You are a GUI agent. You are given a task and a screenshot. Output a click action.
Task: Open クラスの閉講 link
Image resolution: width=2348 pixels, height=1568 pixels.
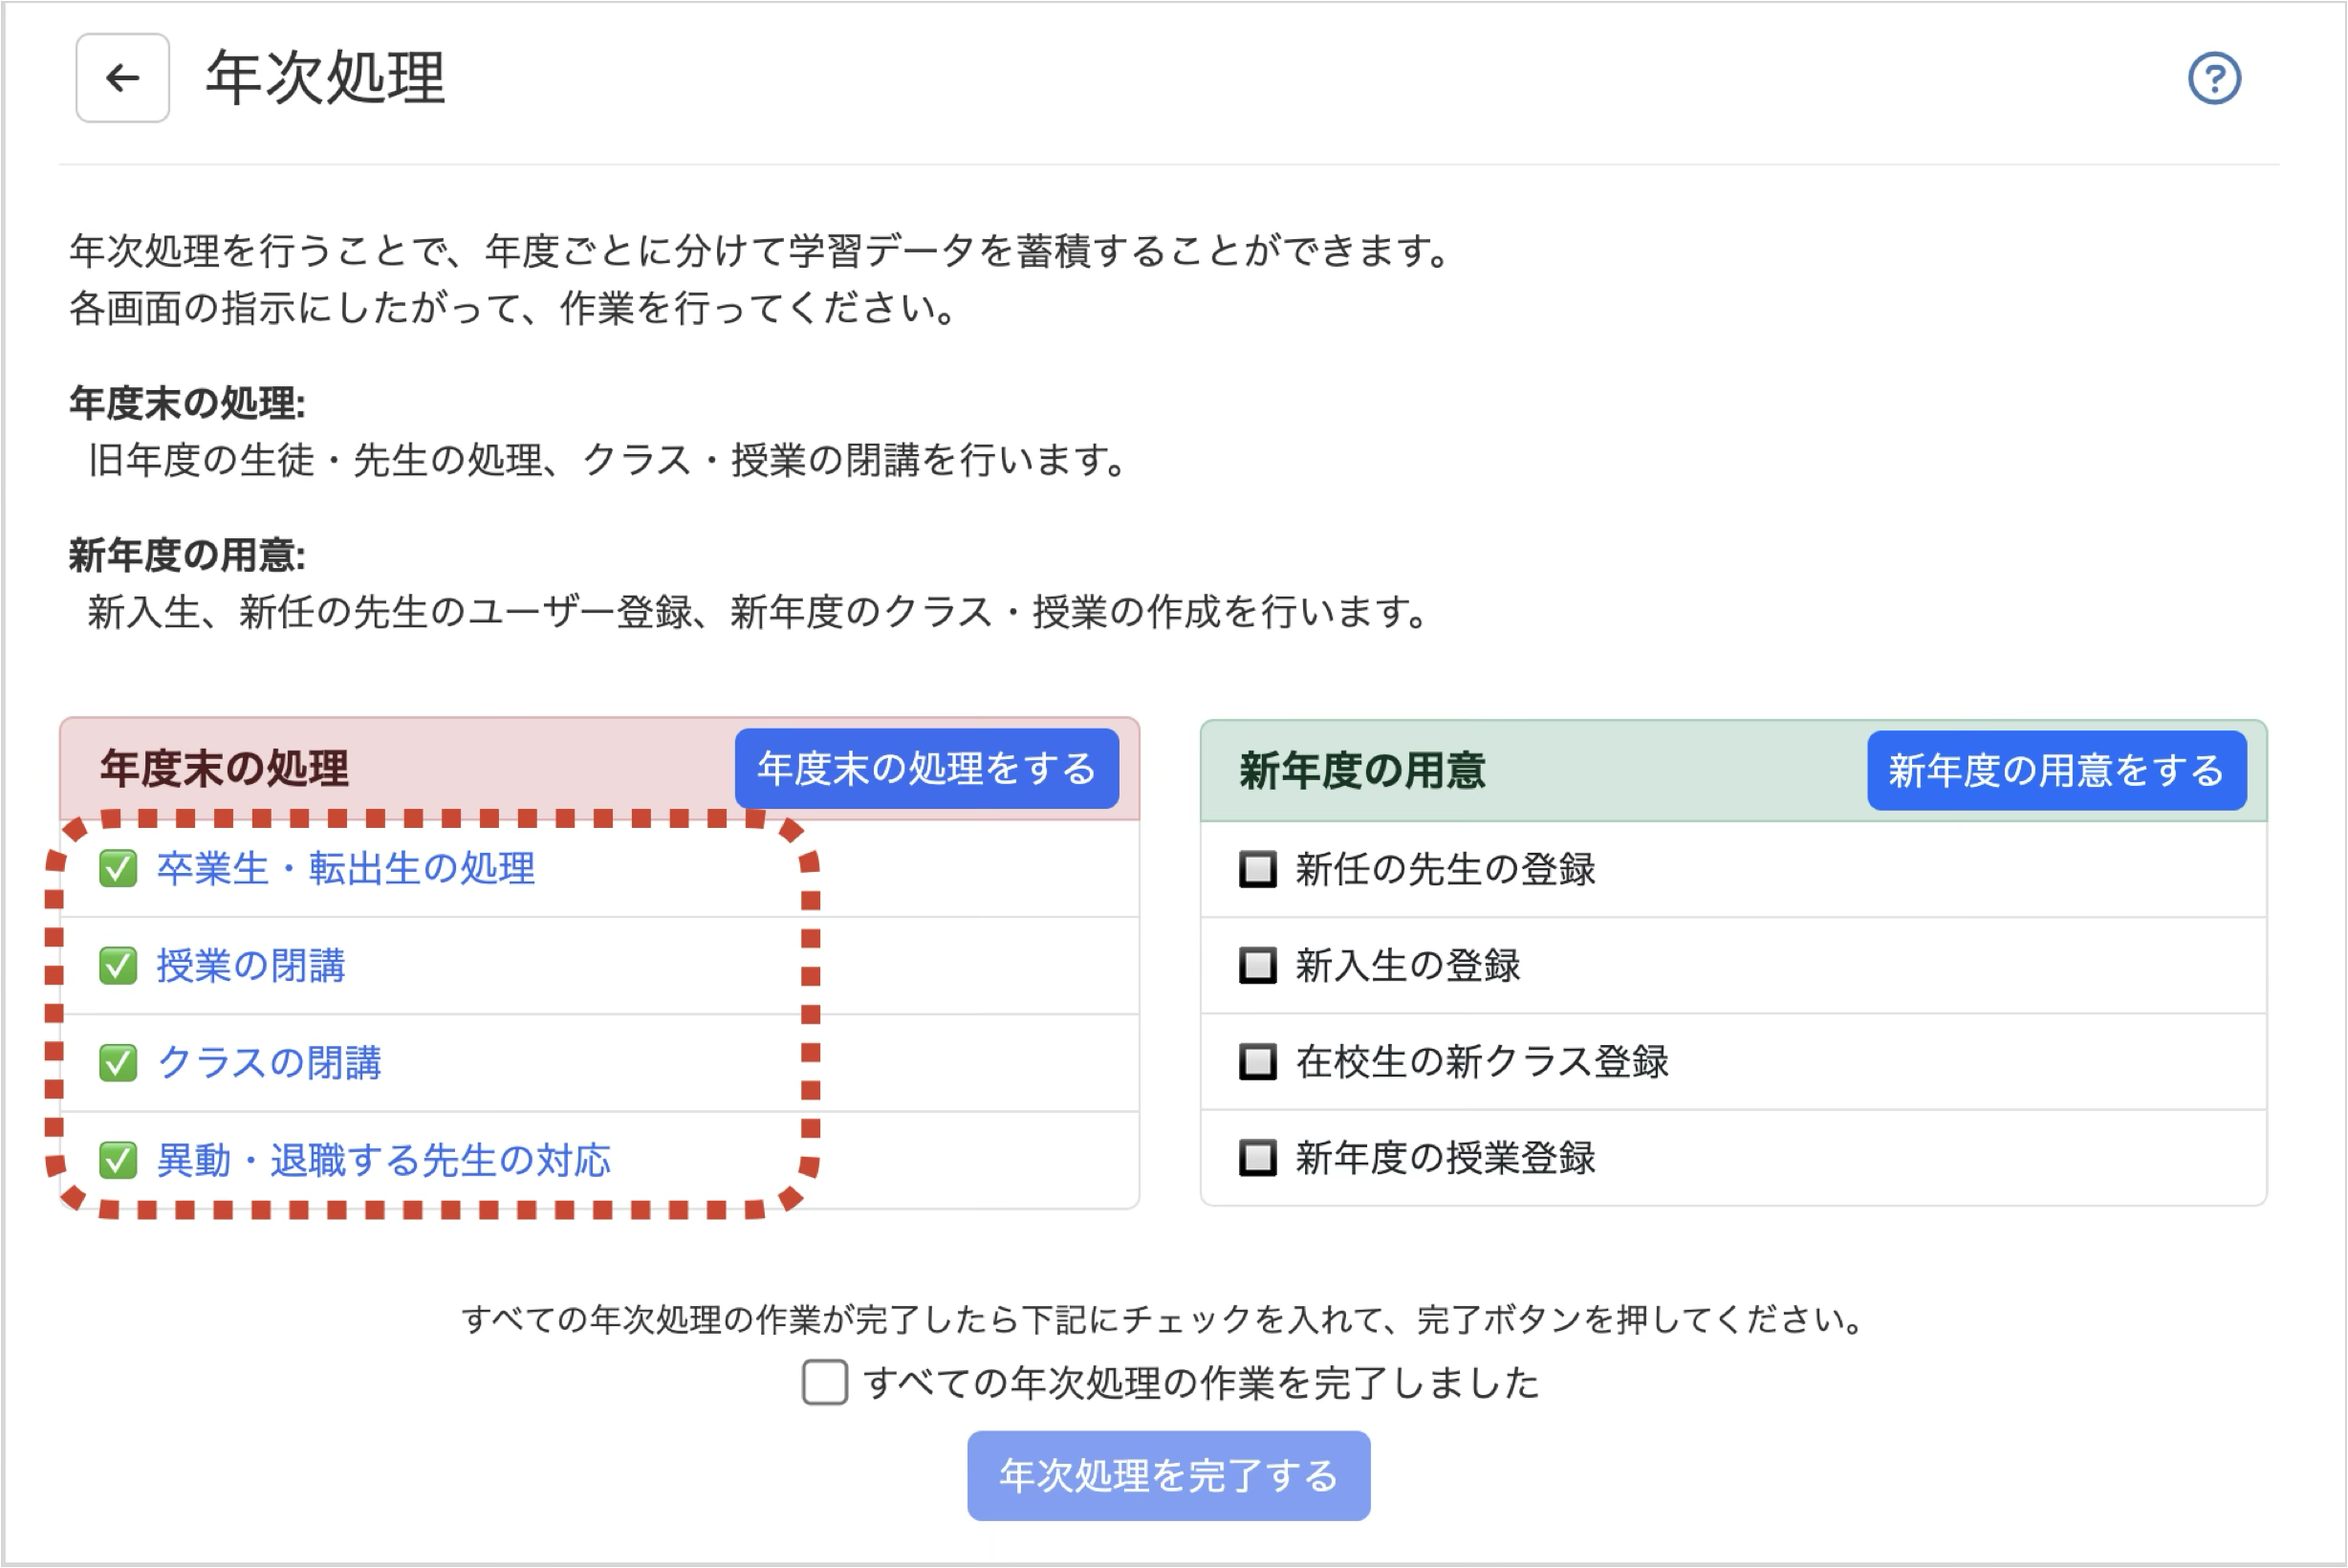coord(269,1063)
